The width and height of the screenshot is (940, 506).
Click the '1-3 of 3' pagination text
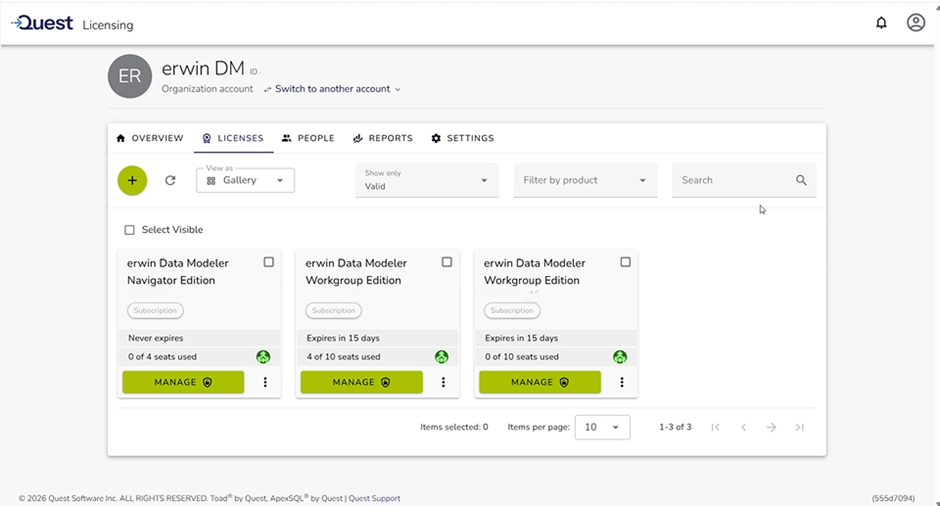[x=675, y=427]
